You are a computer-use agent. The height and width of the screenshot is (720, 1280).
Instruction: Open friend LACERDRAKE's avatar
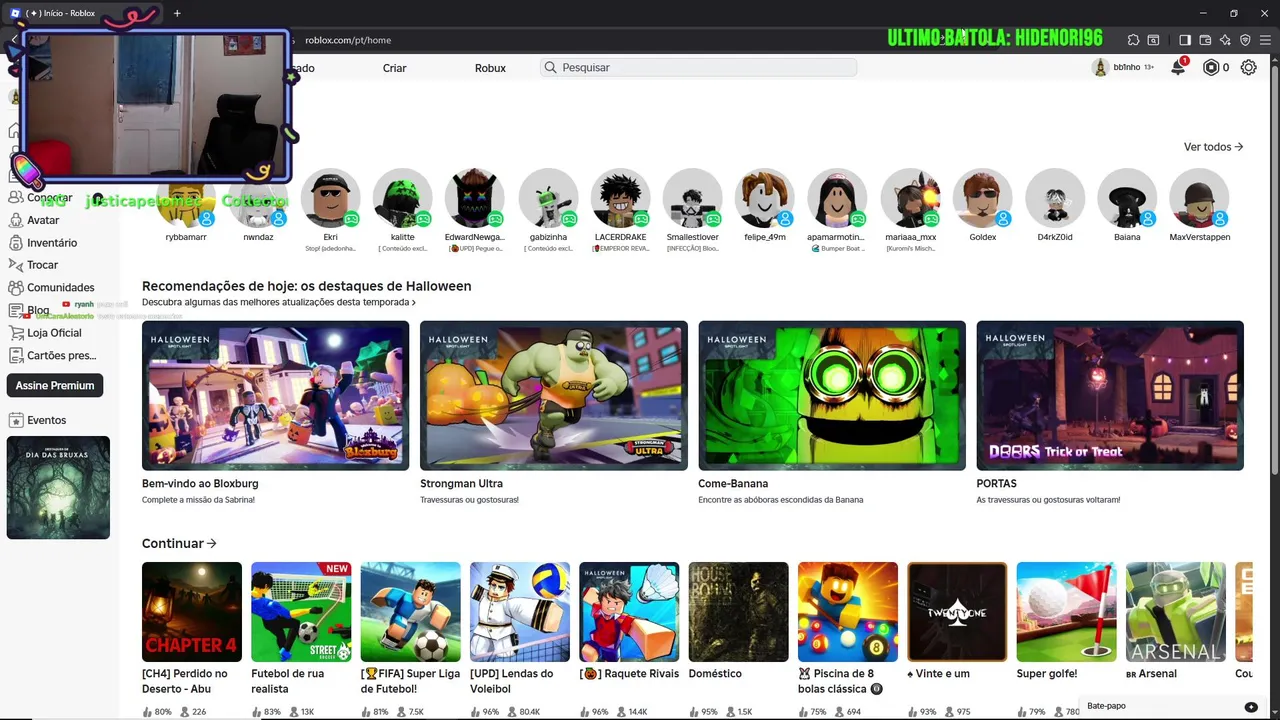point(621,198)
